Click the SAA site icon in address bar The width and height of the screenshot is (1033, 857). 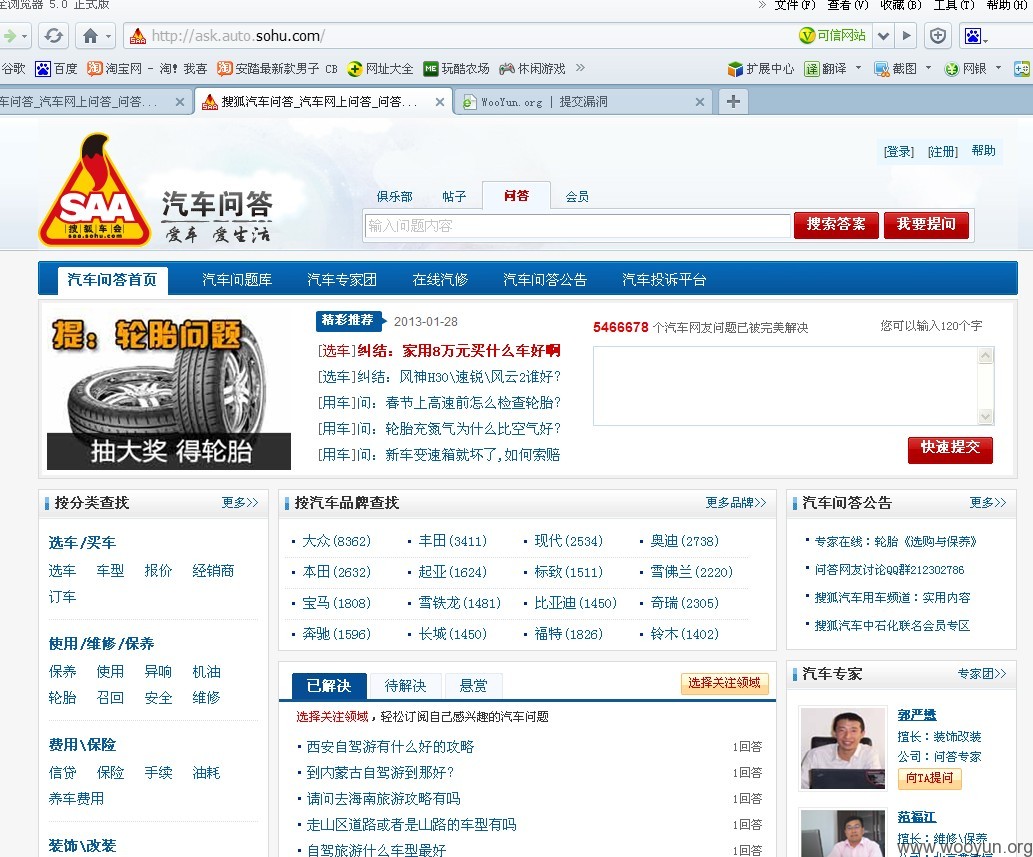click(138, 36)
